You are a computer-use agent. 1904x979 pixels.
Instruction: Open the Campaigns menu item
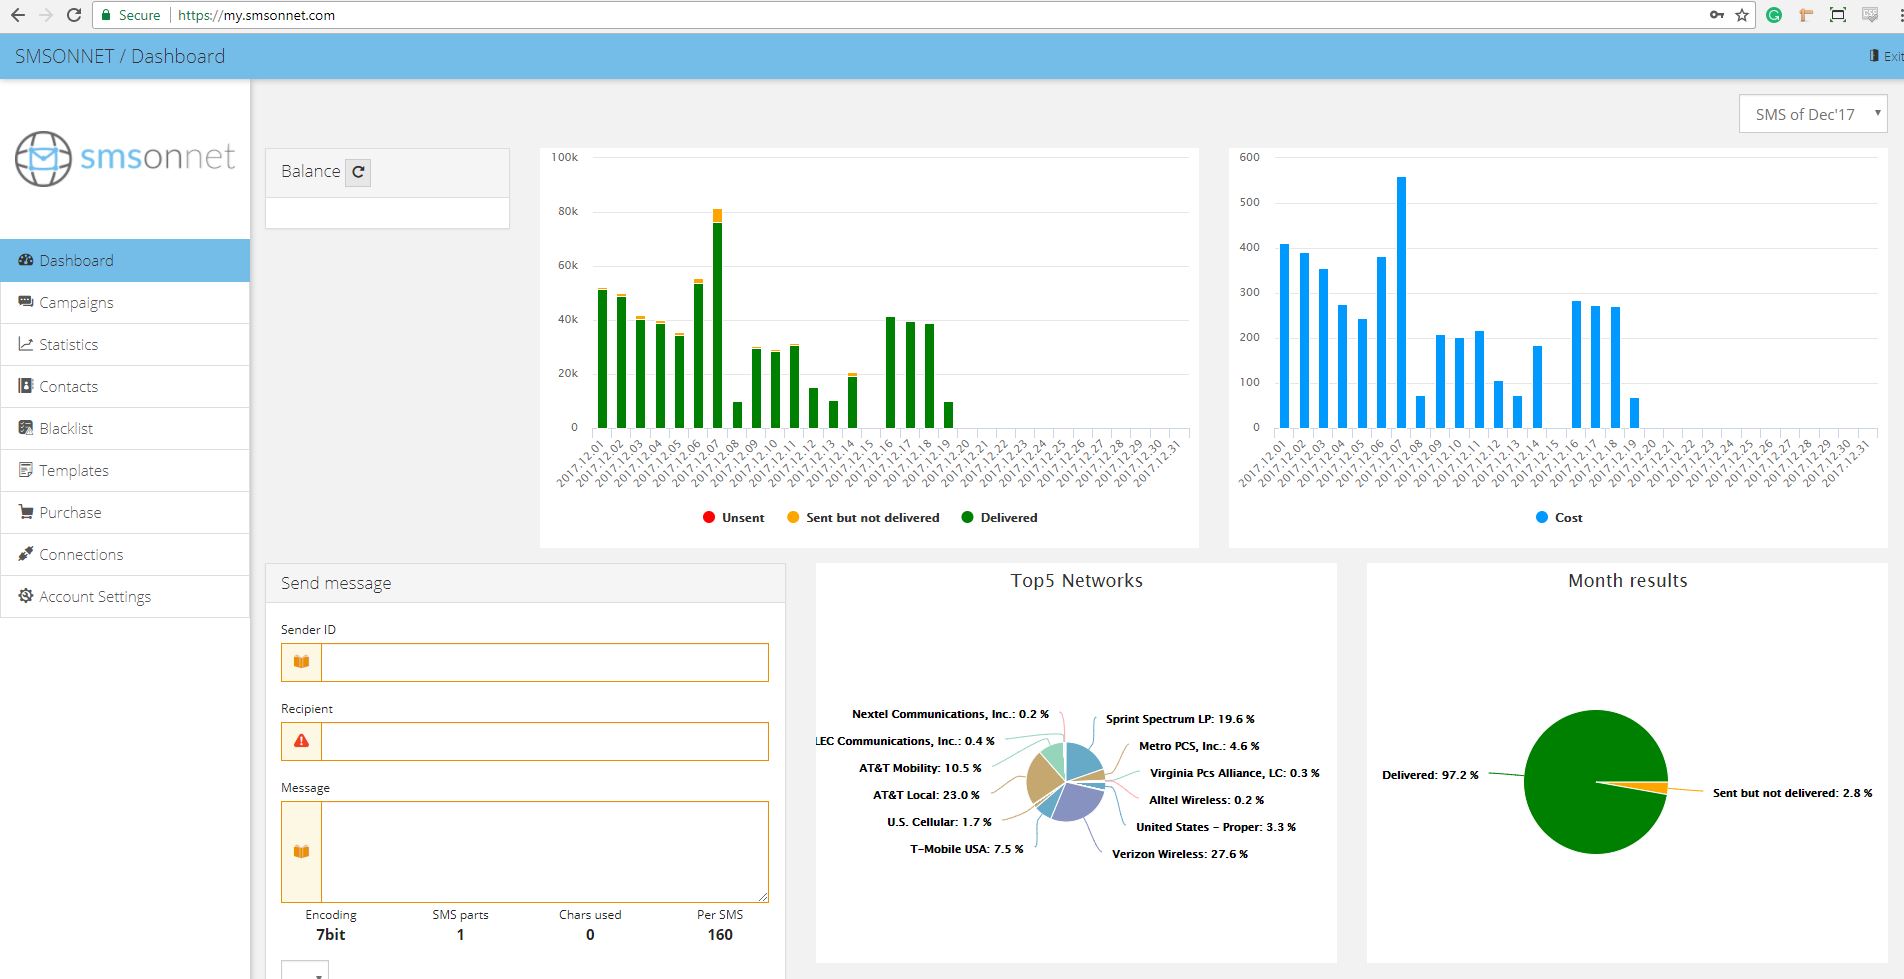click(x=76, y=303)
